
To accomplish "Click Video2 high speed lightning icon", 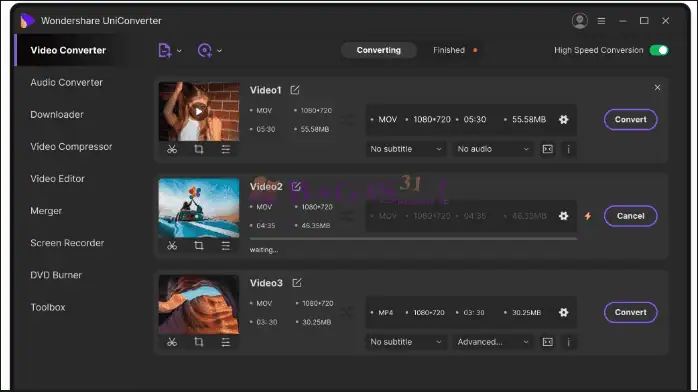I will tap(588, 216).
